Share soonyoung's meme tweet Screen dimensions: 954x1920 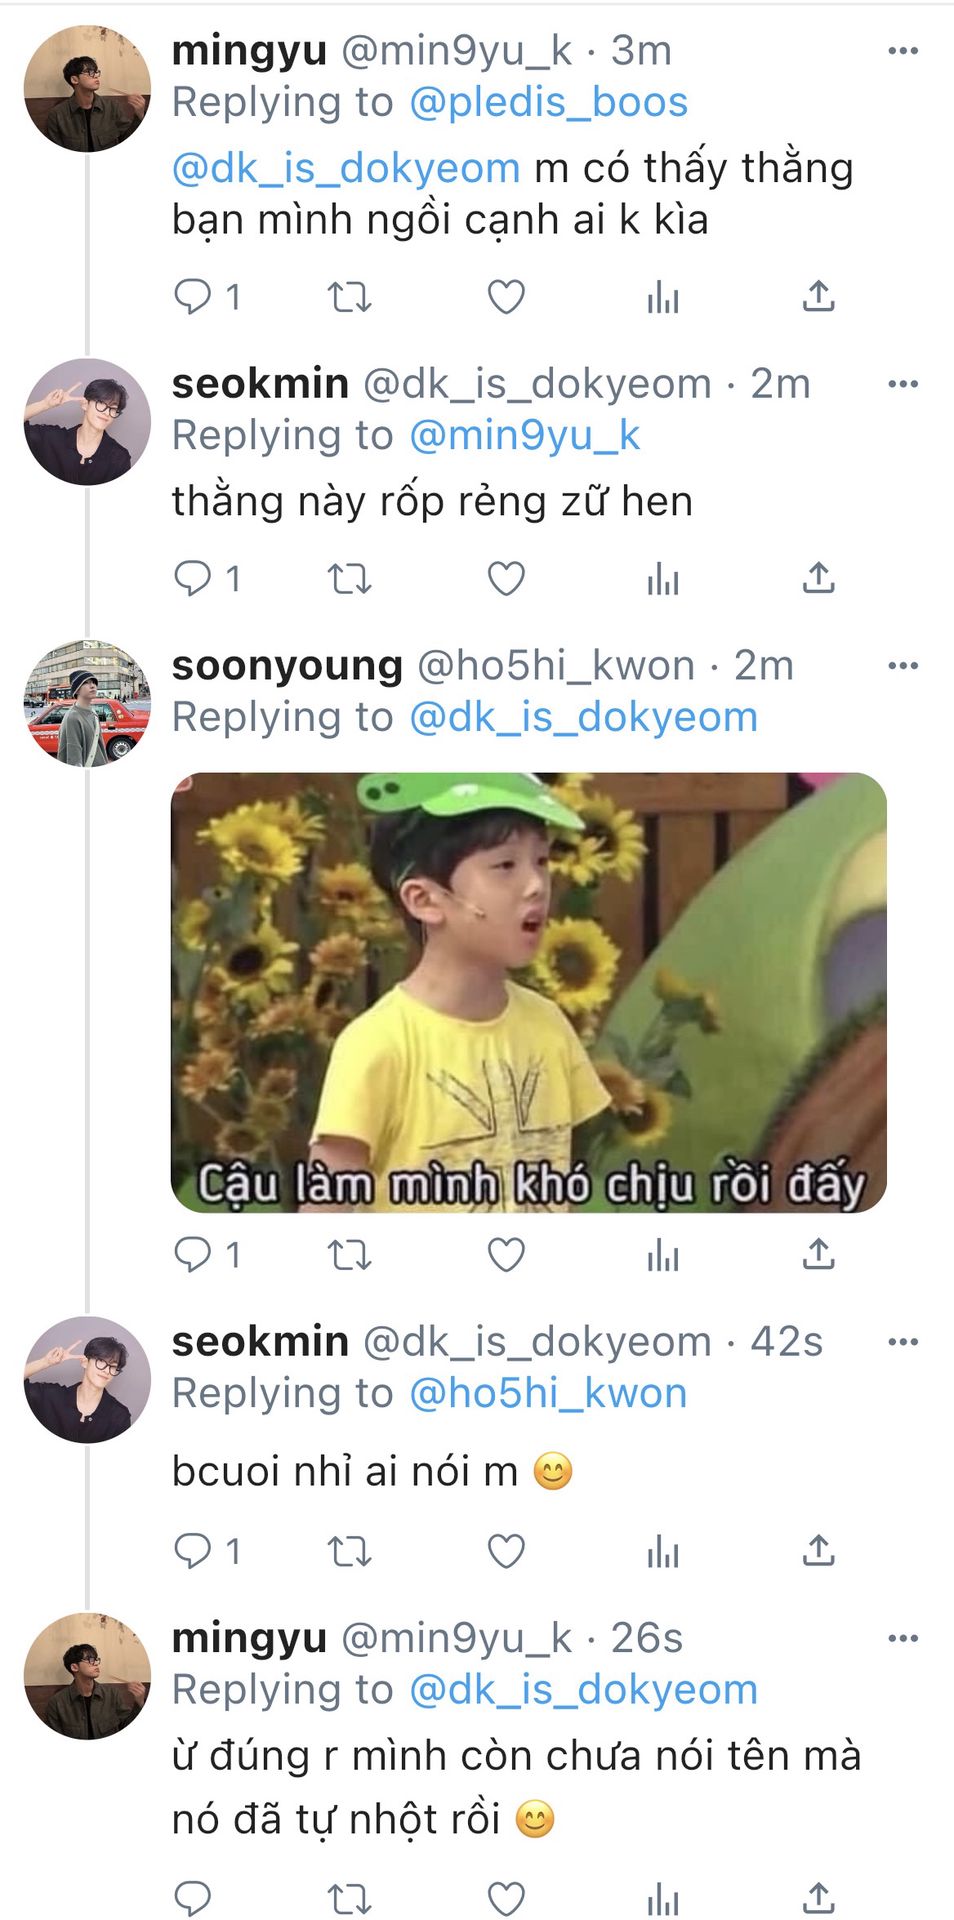point(818,1255)
